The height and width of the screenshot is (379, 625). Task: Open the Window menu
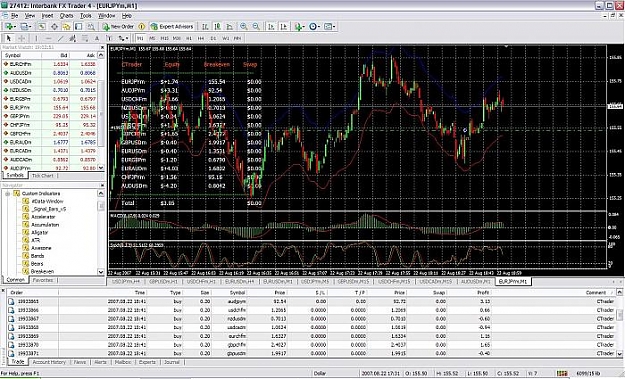click(x=106, y=16)
